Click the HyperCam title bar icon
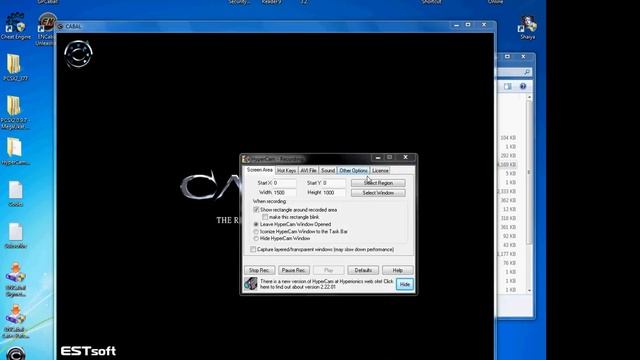Screen dimensions: 640x360 (x=246, y=158)
